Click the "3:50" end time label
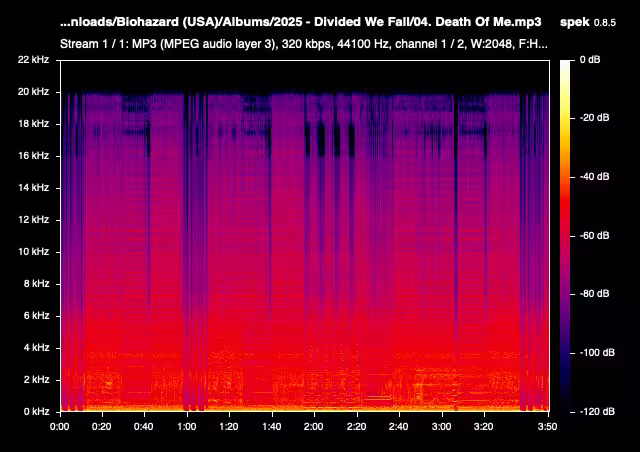Image resolution: width=640 pixels, height=452 pixels. pyautogui.click(x=547, y=427)
